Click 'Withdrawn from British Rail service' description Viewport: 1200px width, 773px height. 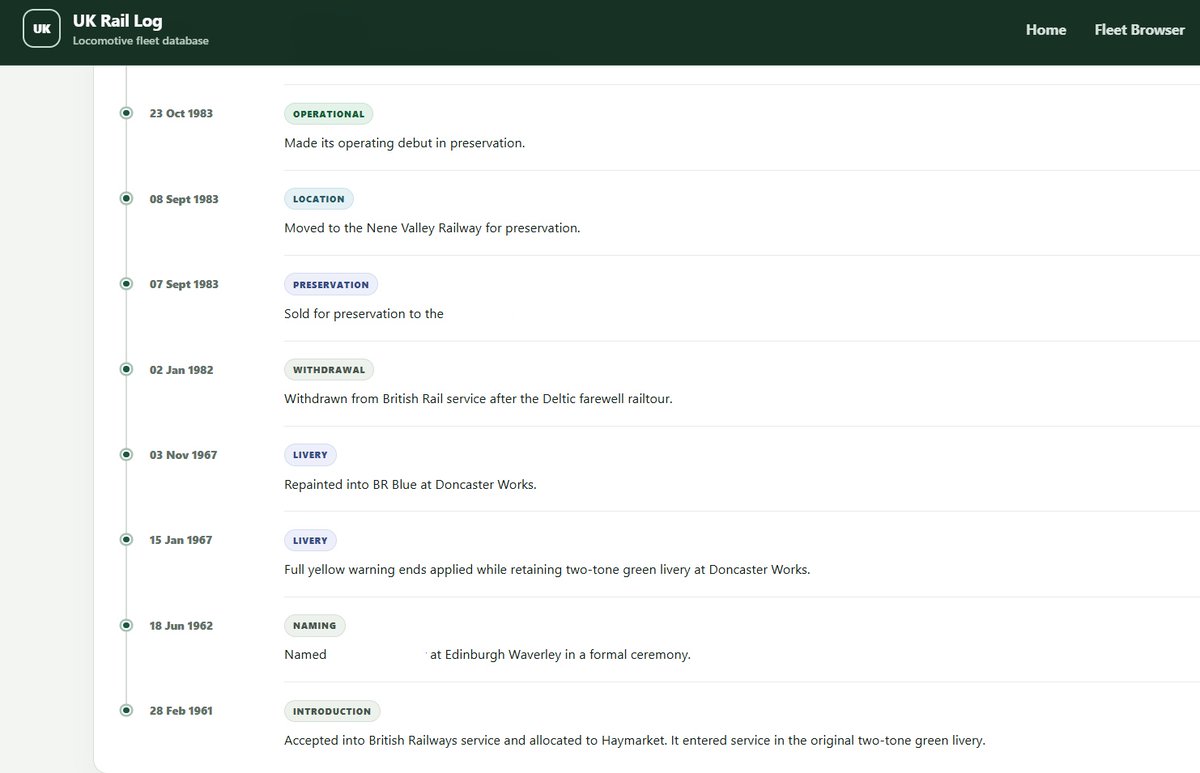tap(478, 399)
